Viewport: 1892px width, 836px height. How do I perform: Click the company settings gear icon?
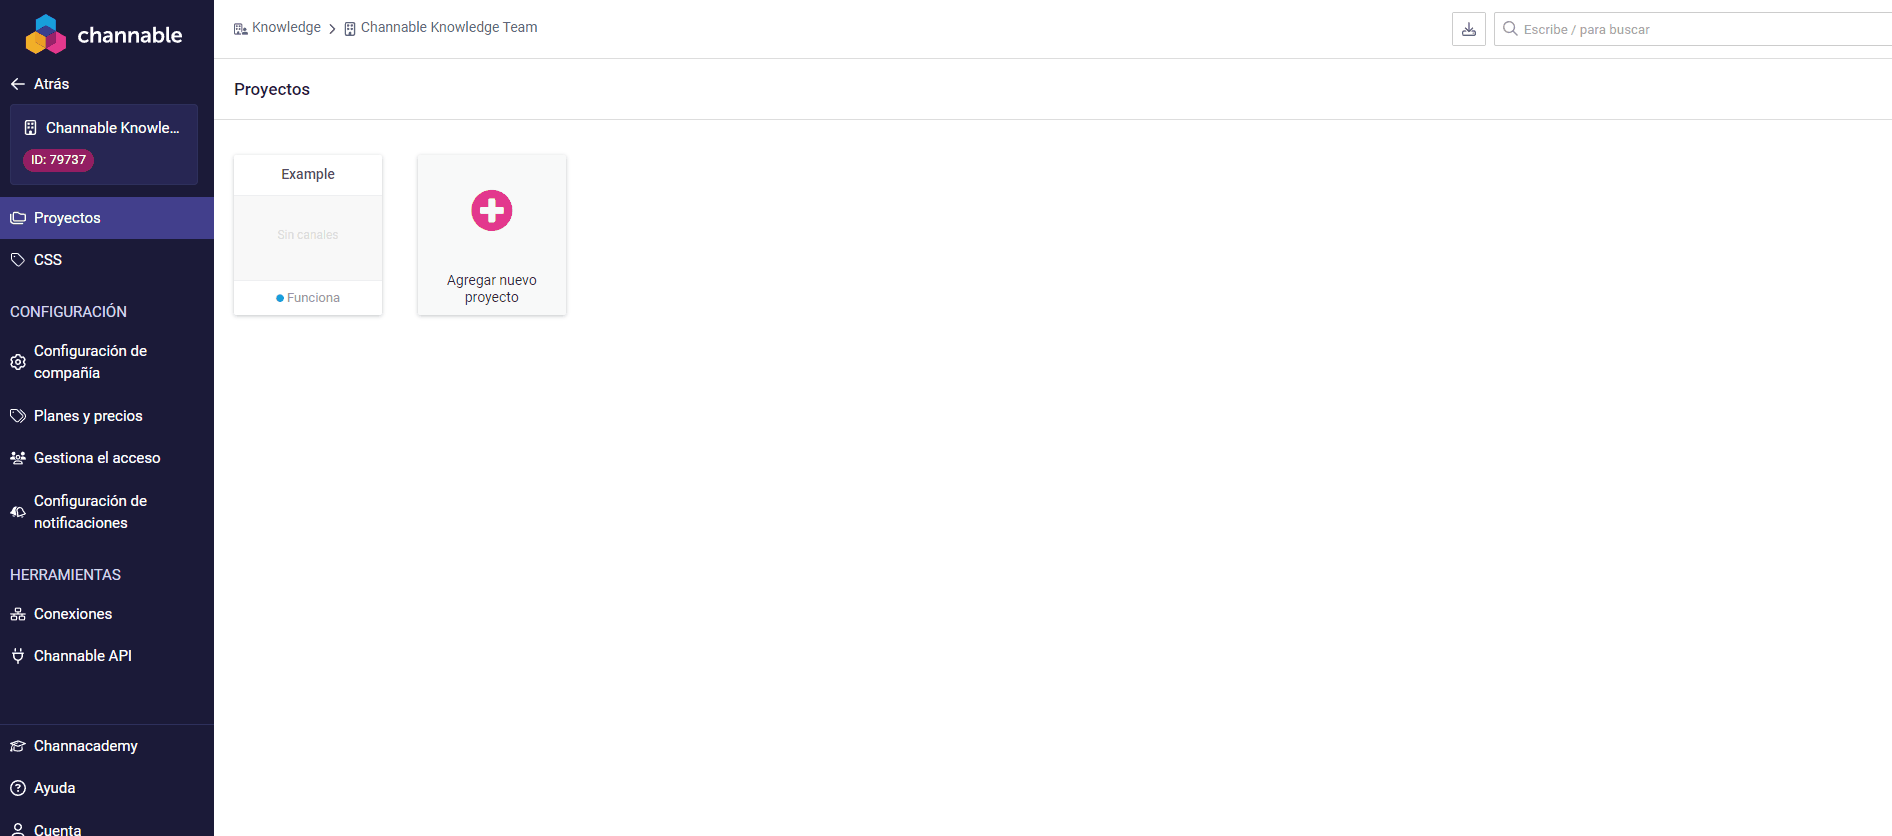point(18,362)
